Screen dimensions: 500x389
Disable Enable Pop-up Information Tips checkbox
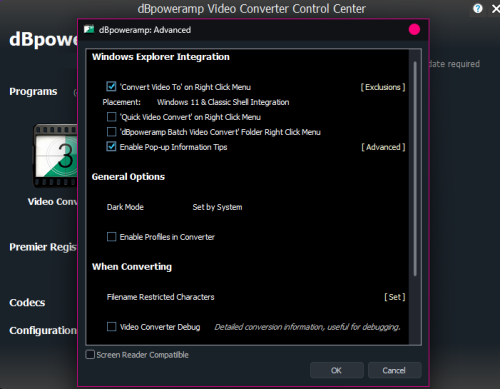[111, 147]
